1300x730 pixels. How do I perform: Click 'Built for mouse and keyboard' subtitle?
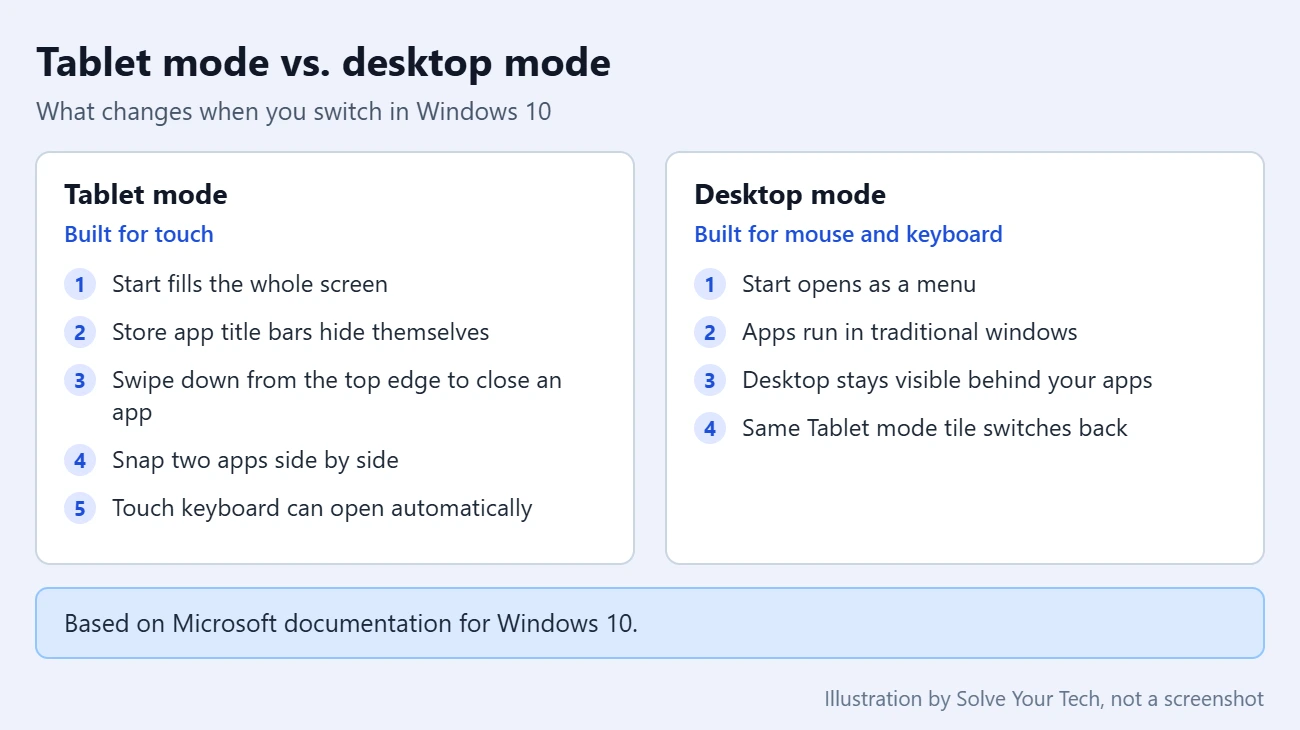[848, 234]
